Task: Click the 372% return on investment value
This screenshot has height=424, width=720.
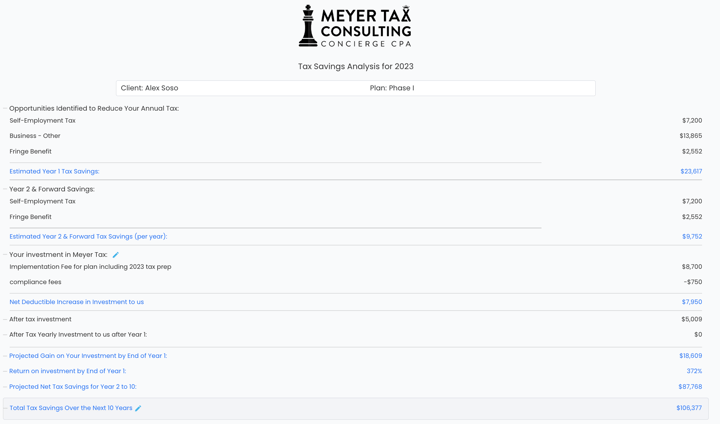Action: coord(694,371)
